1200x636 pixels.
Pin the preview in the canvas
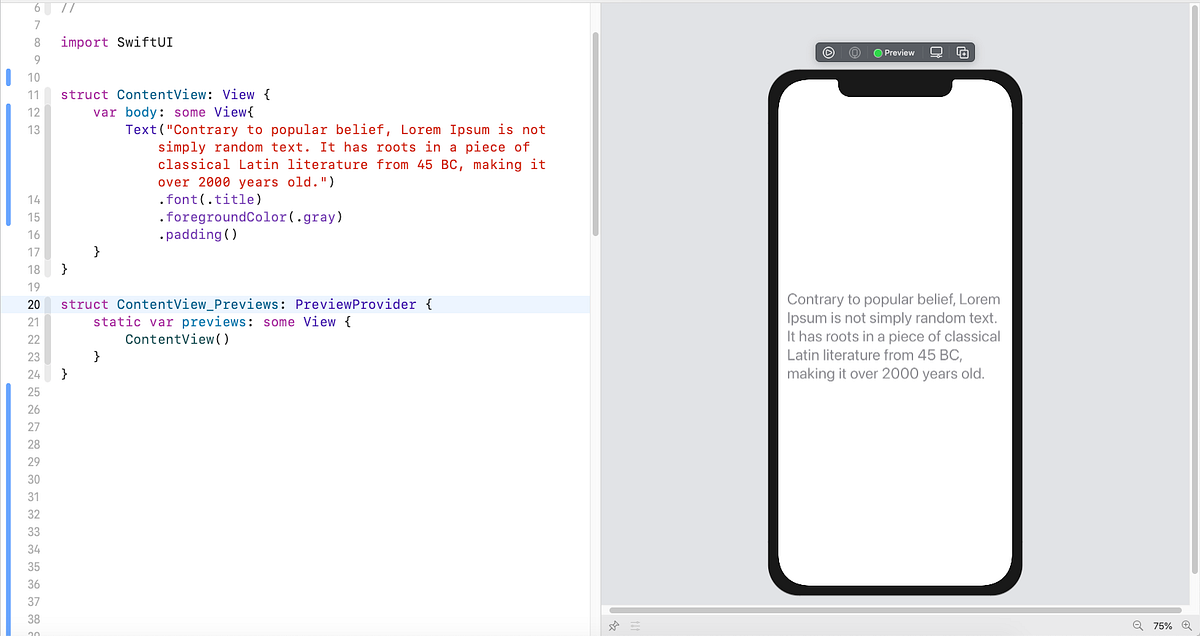[x=613, y=625]
